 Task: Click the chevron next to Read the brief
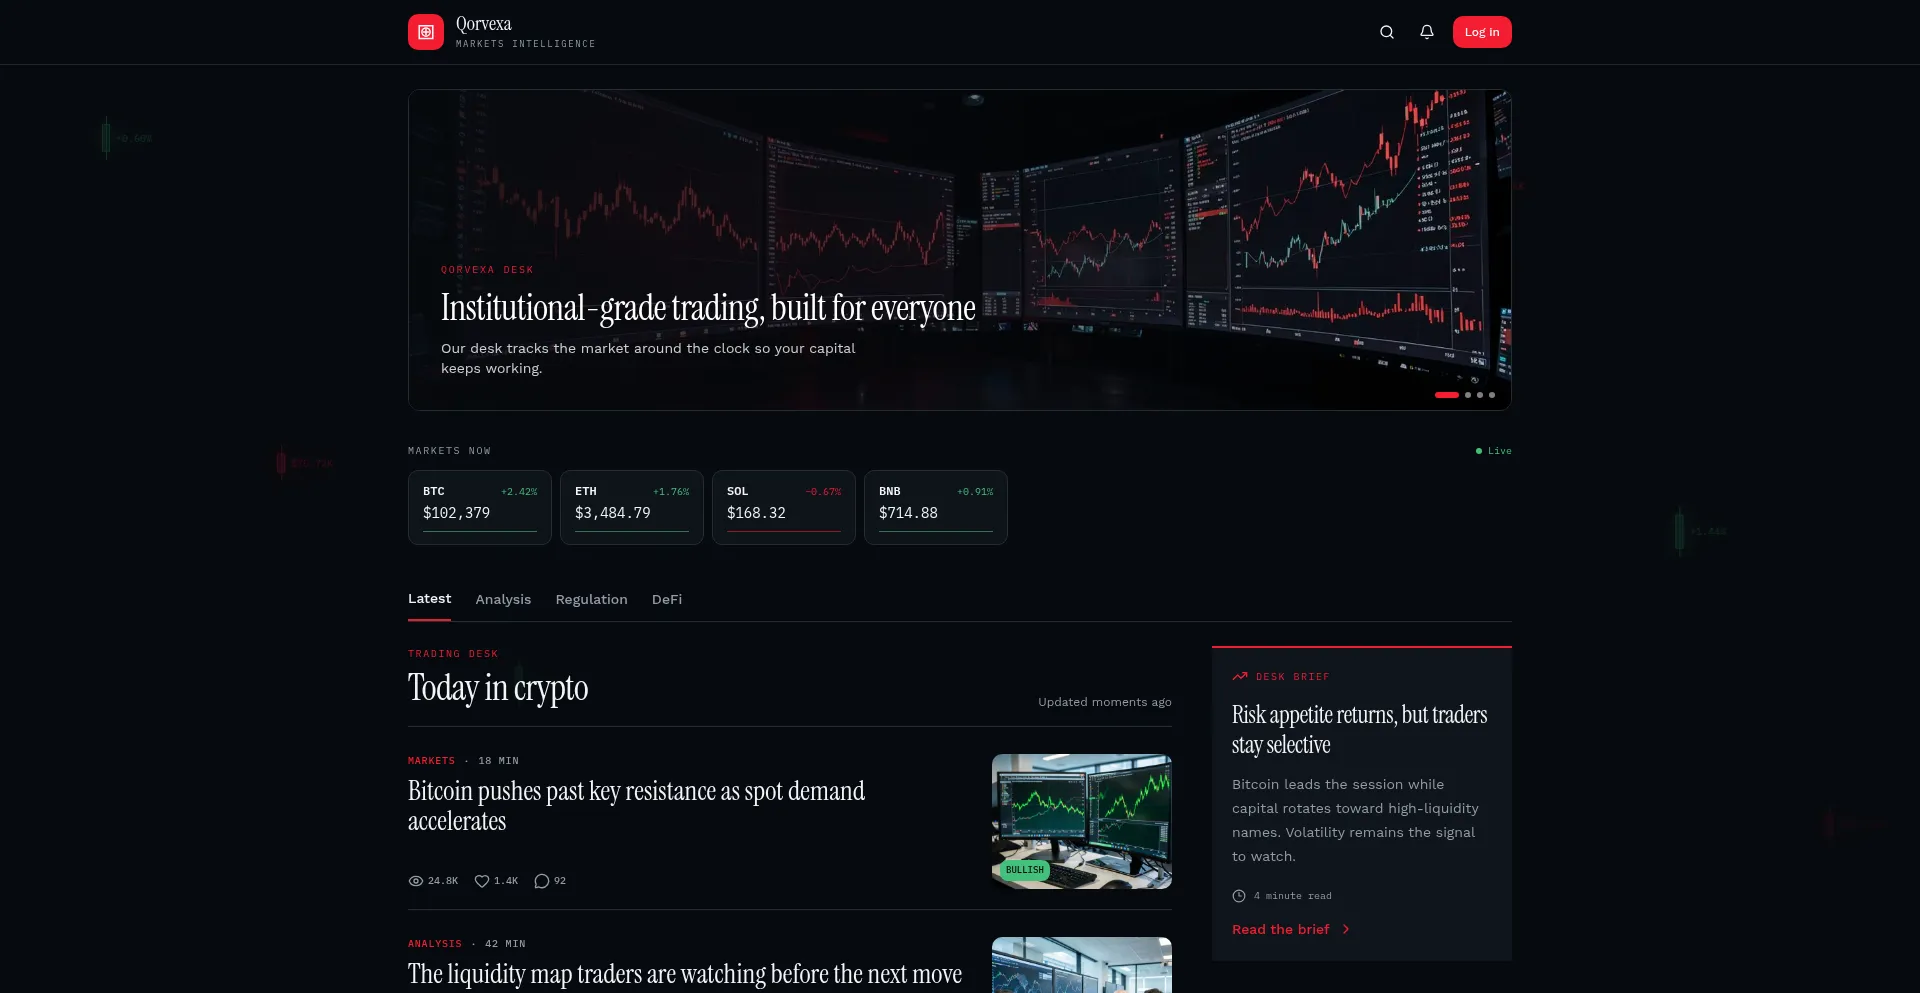(1346, 929)
